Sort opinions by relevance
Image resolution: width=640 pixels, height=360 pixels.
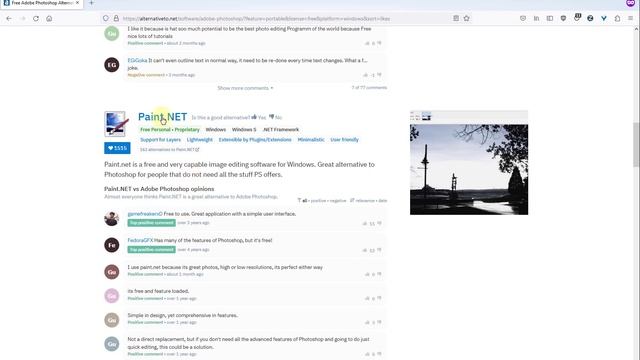tap(365, 201)
